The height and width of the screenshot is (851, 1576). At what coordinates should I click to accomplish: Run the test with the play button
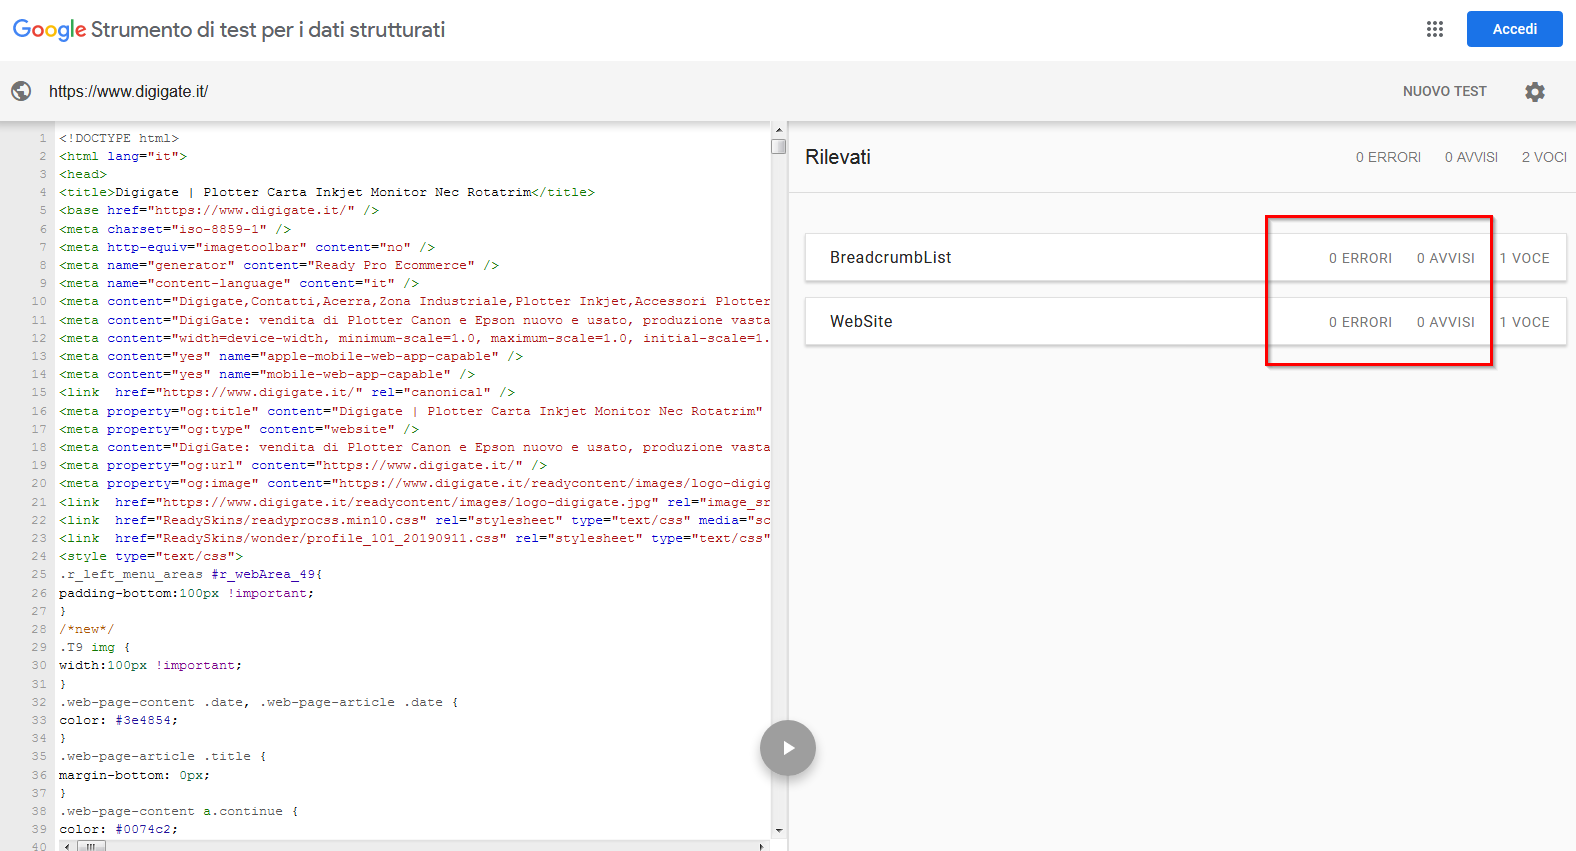coord(788,748)
